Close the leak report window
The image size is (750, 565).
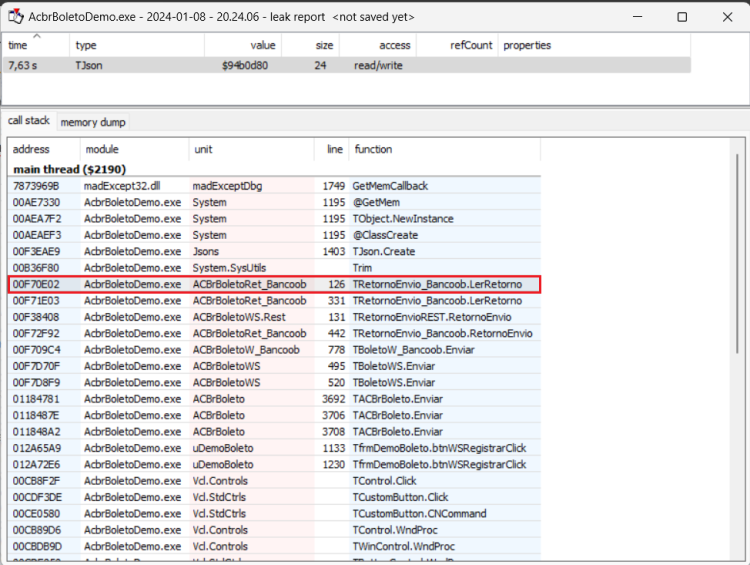click(x=728, y=17)
